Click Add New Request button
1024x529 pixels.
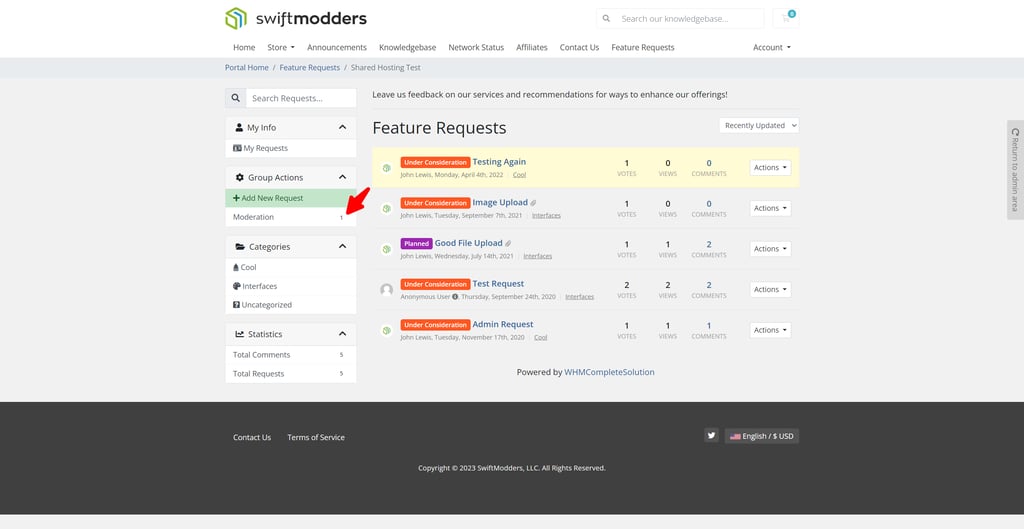[290, 198]
